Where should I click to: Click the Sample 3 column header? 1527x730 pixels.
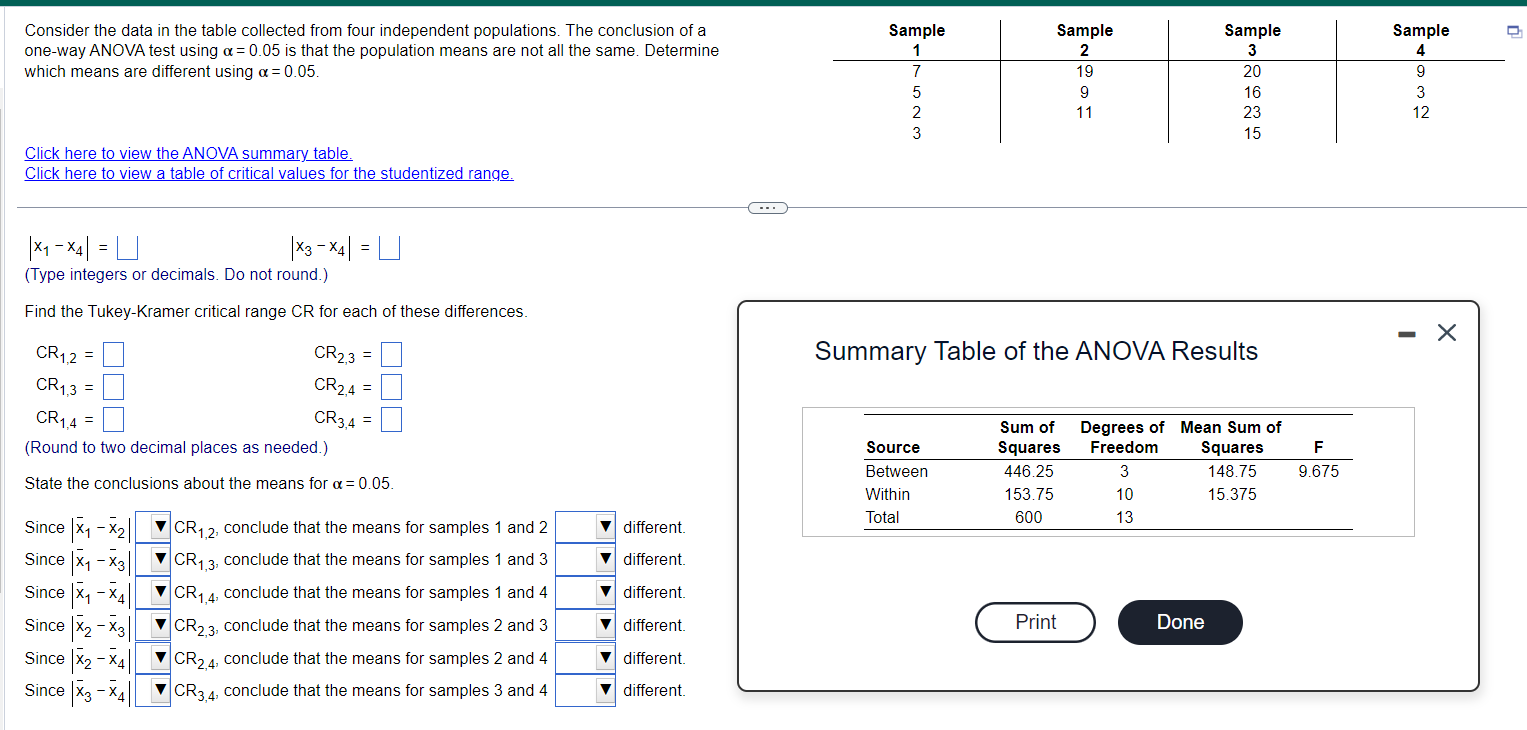click(x=1252, y=41)
